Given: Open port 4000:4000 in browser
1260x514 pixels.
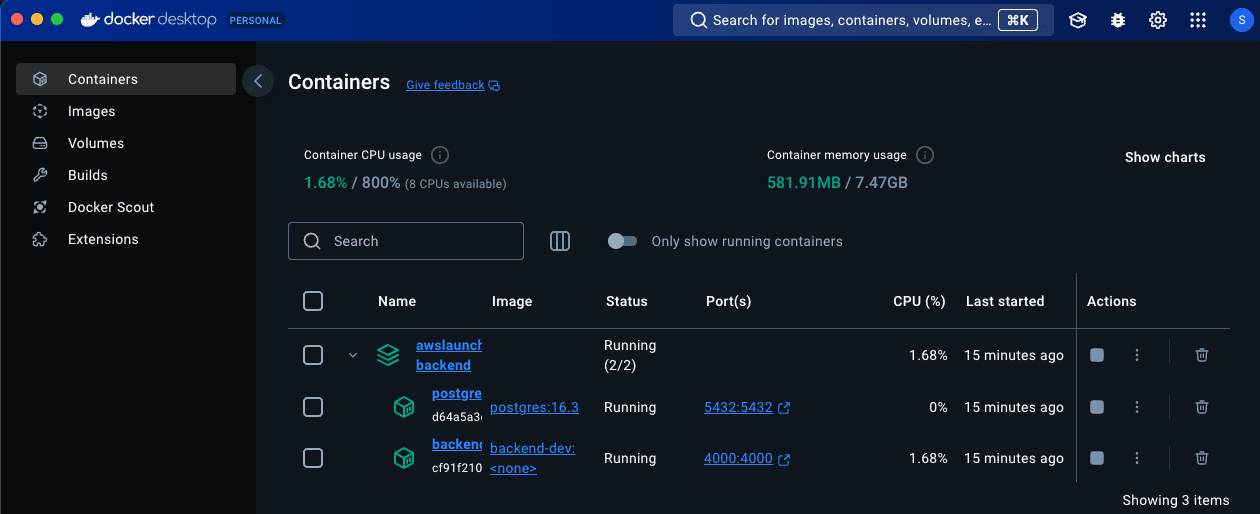Looking at the screenshot, I should (x=747, y=458).
